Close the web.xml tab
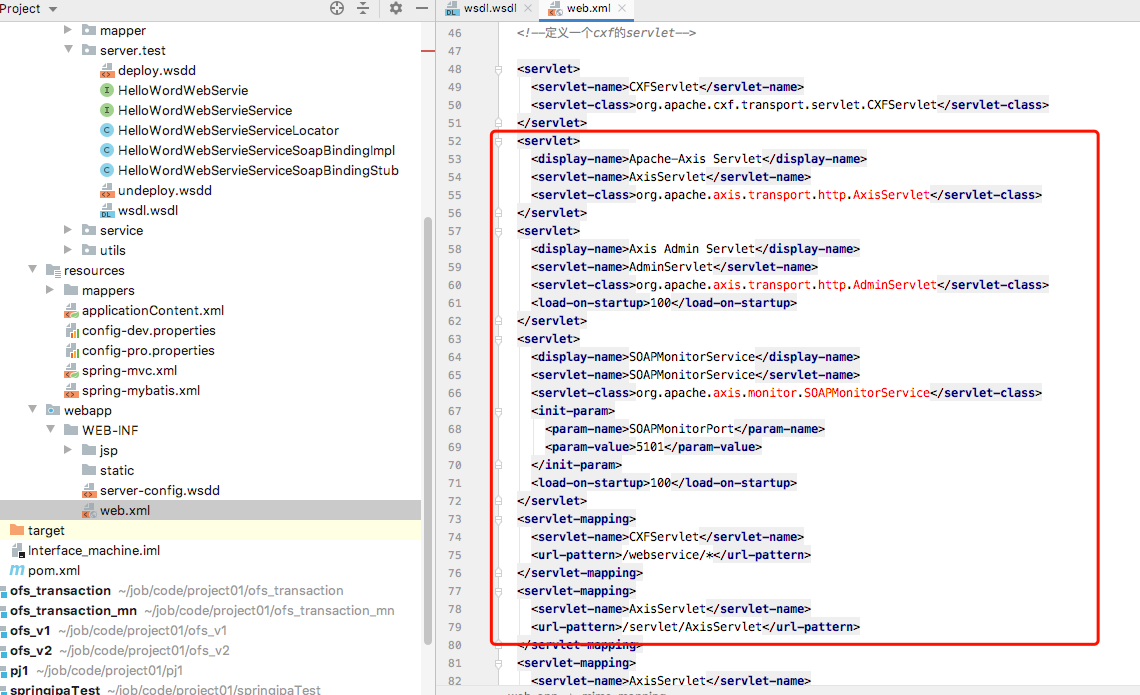Screen dimensions: 1140x695 click(x=622, y=8)
